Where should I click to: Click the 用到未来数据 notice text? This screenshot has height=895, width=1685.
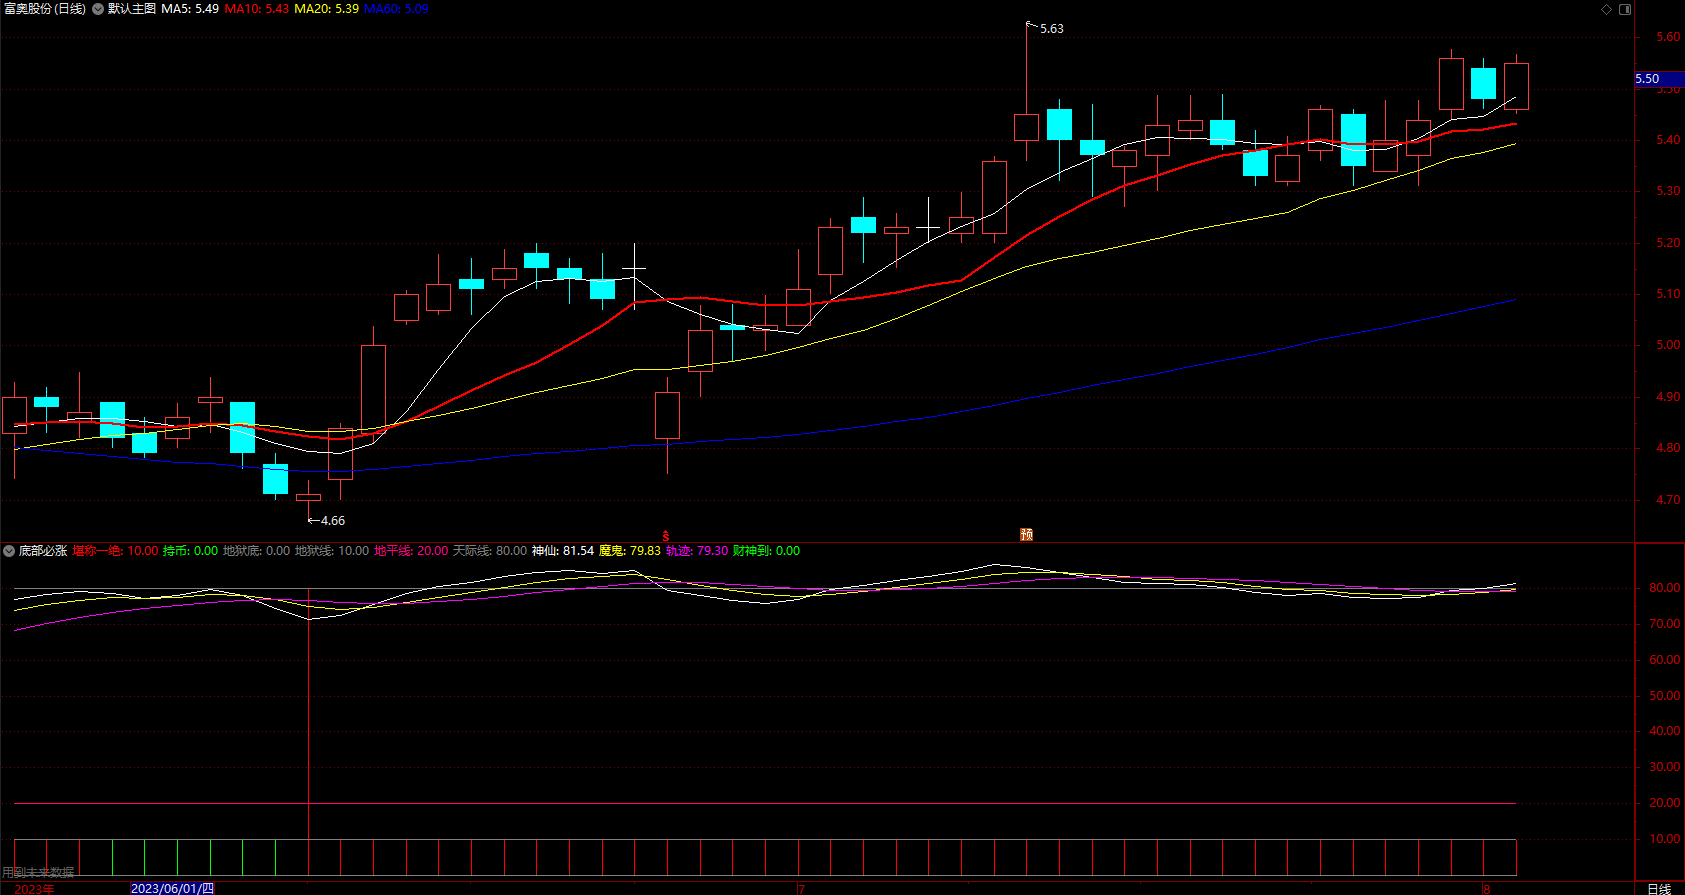(x=38, y=873)
